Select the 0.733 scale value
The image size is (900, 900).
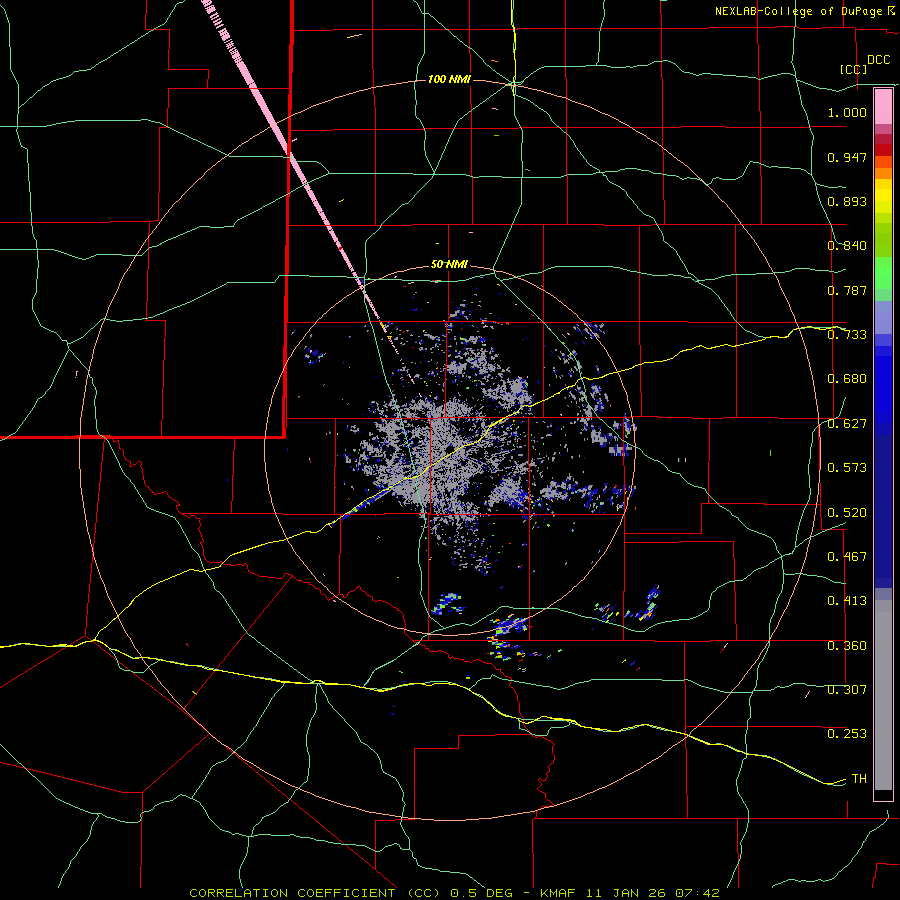(847, 335)
